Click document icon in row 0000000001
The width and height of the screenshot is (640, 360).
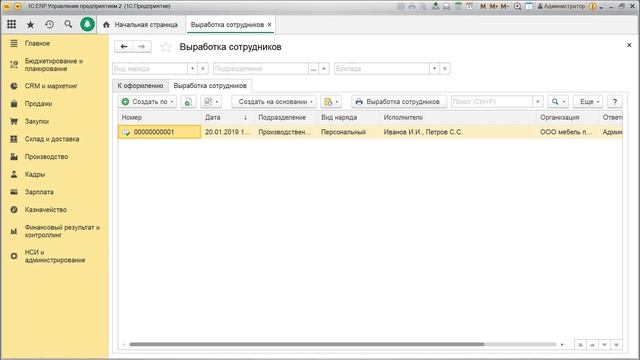[x=126, y=132]
